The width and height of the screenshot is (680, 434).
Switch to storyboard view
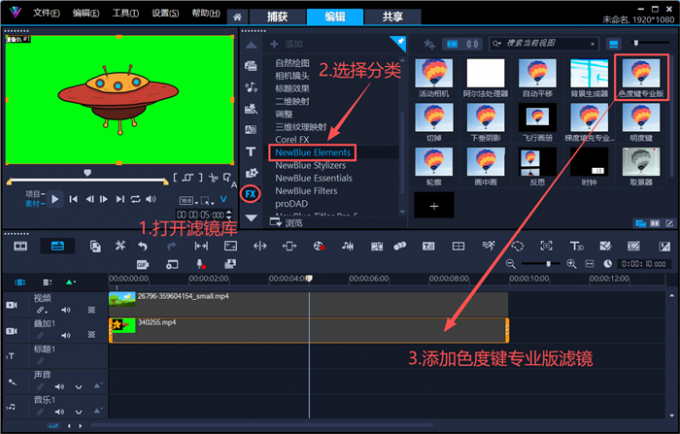coord(20,246)
